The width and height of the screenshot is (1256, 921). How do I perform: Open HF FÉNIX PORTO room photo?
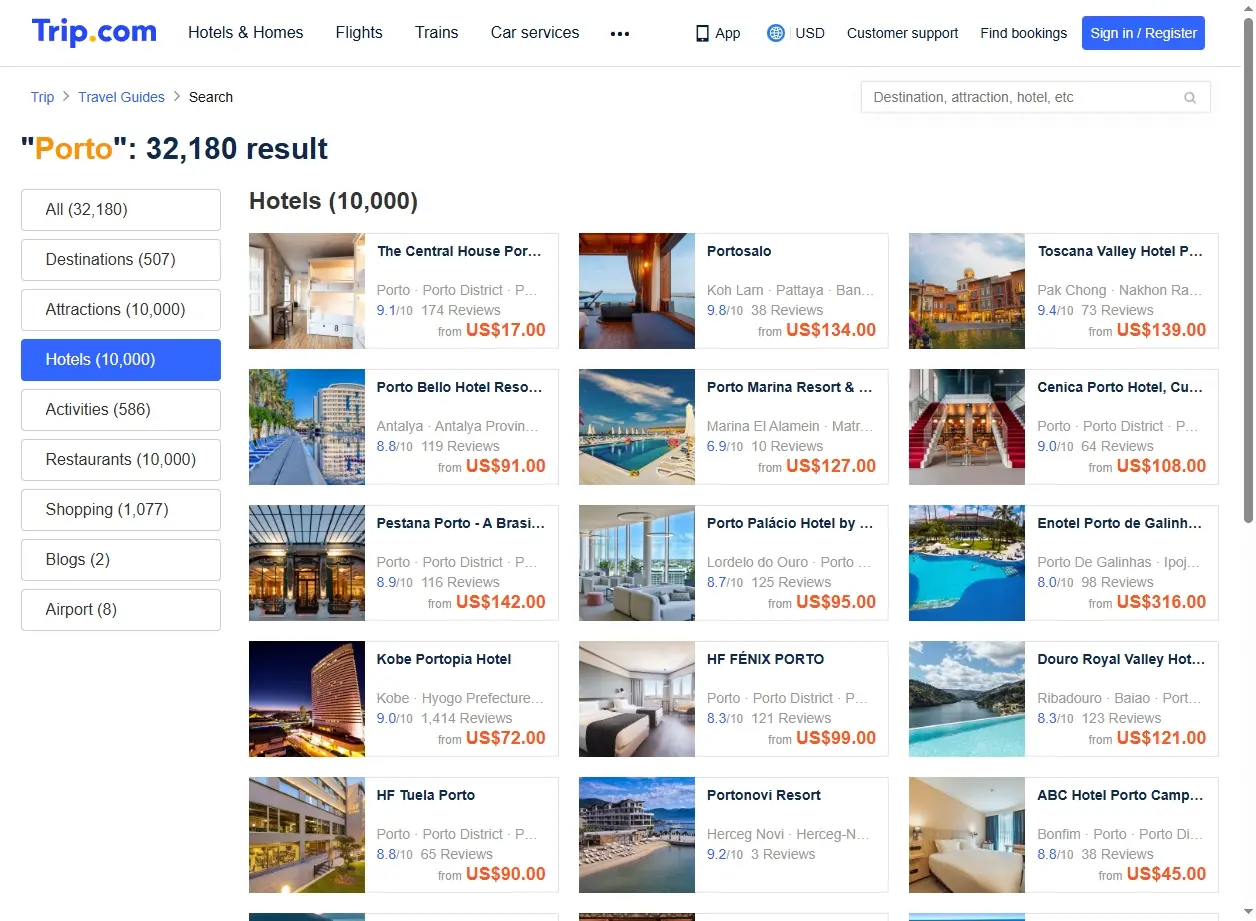(x=637, y=699)
